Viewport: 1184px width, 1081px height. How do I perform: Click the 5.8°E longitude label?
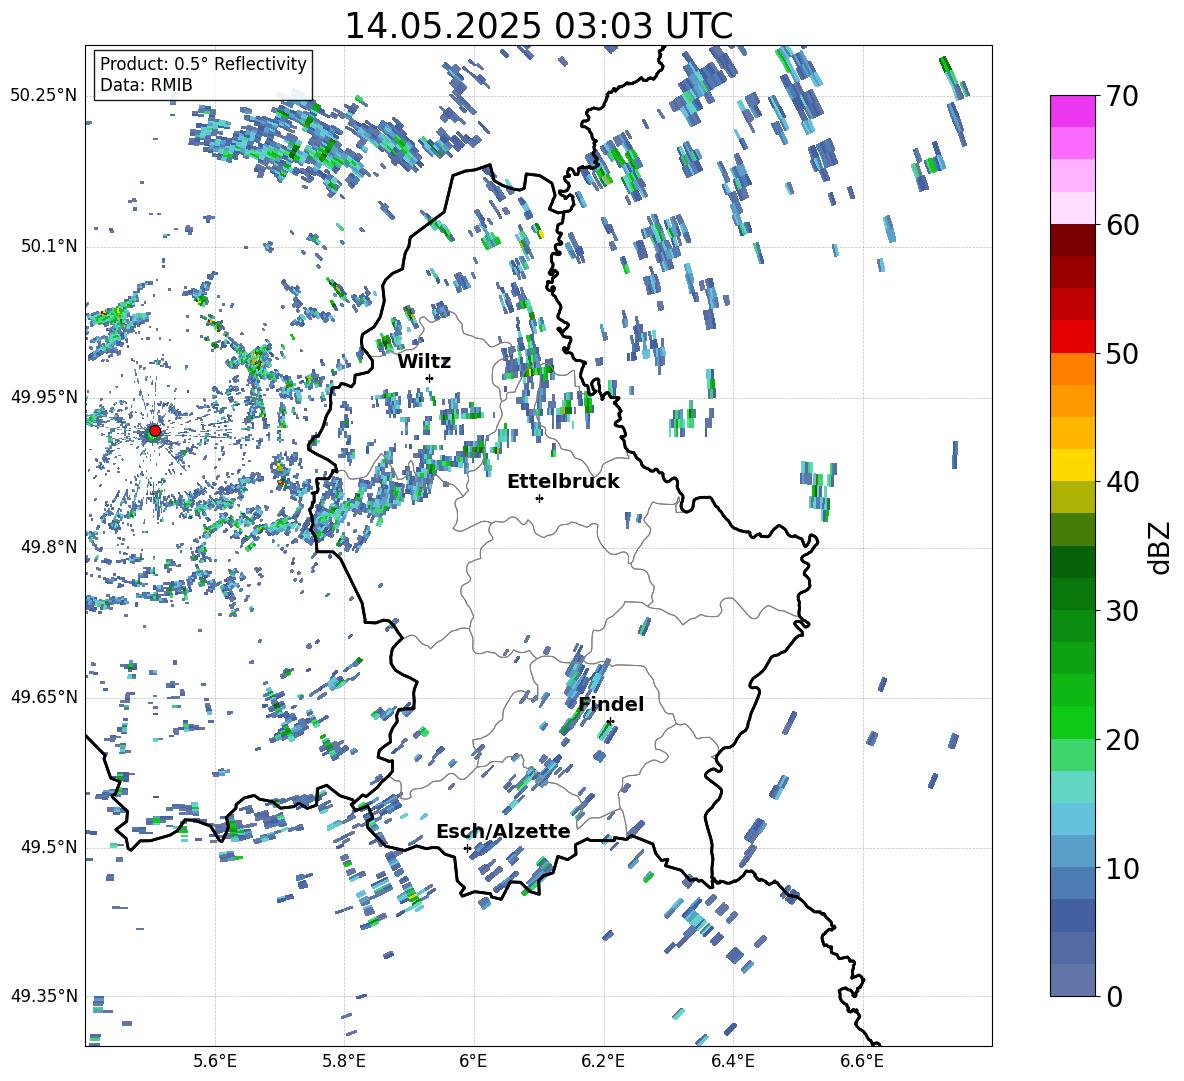pos(344,1061)
